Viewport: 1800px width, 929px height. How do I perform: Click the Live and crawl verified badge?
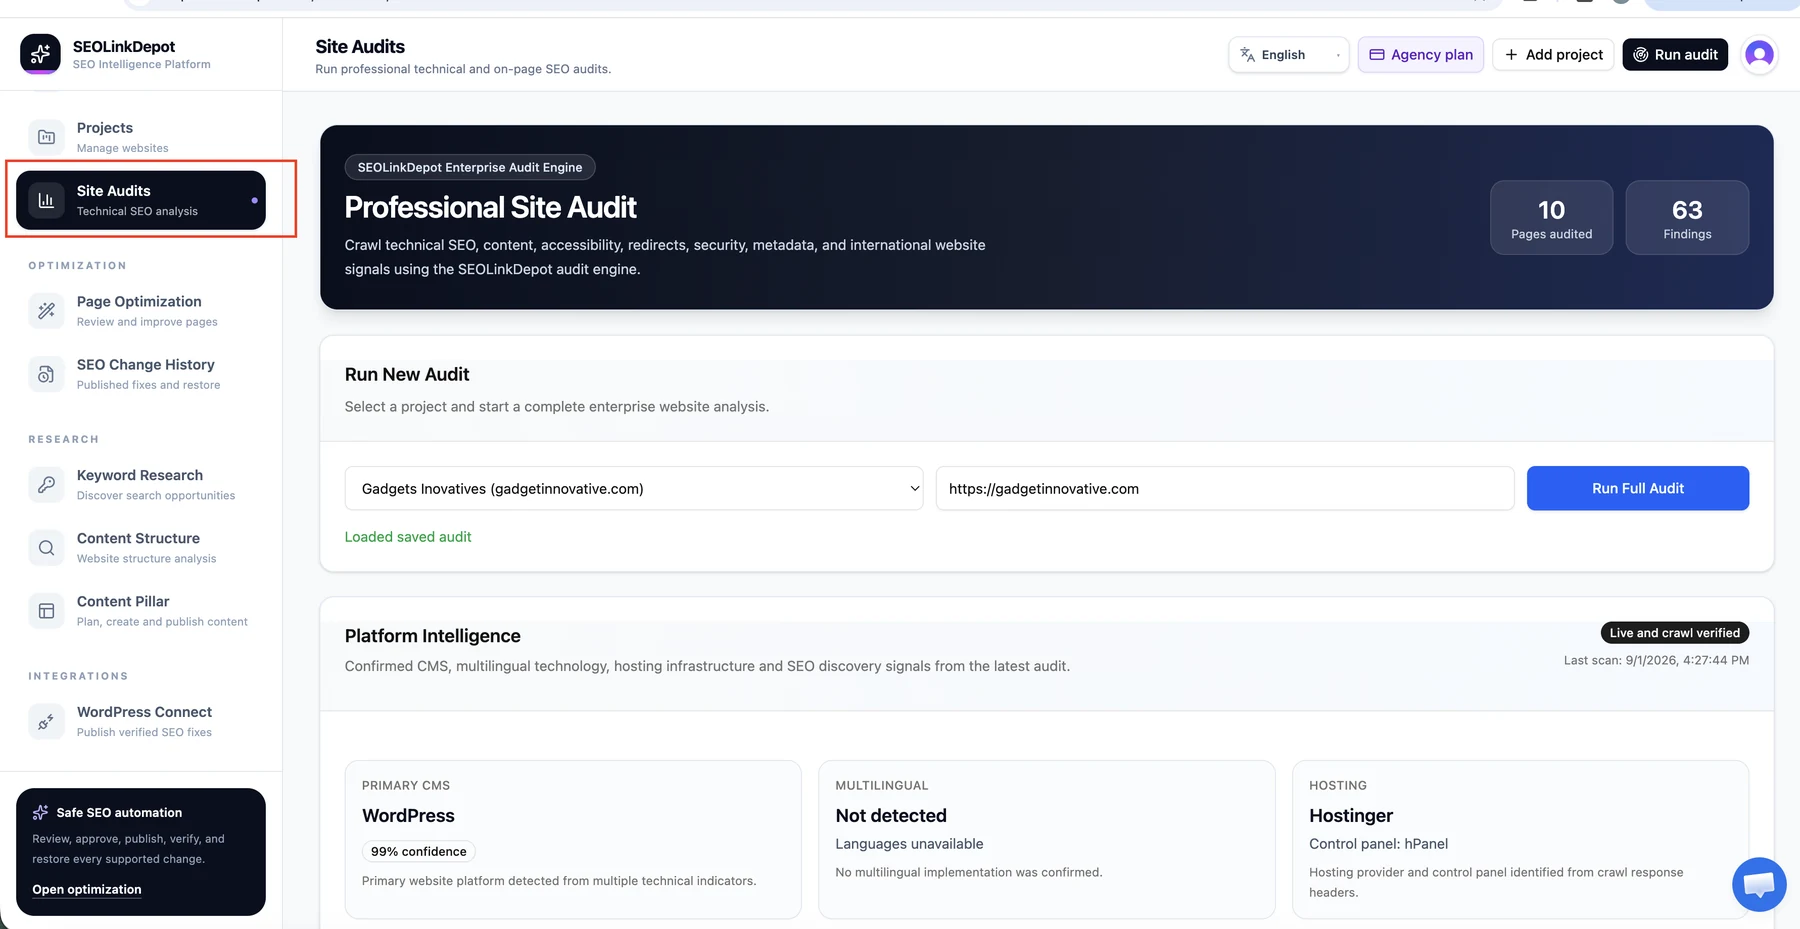(1675, 633)
